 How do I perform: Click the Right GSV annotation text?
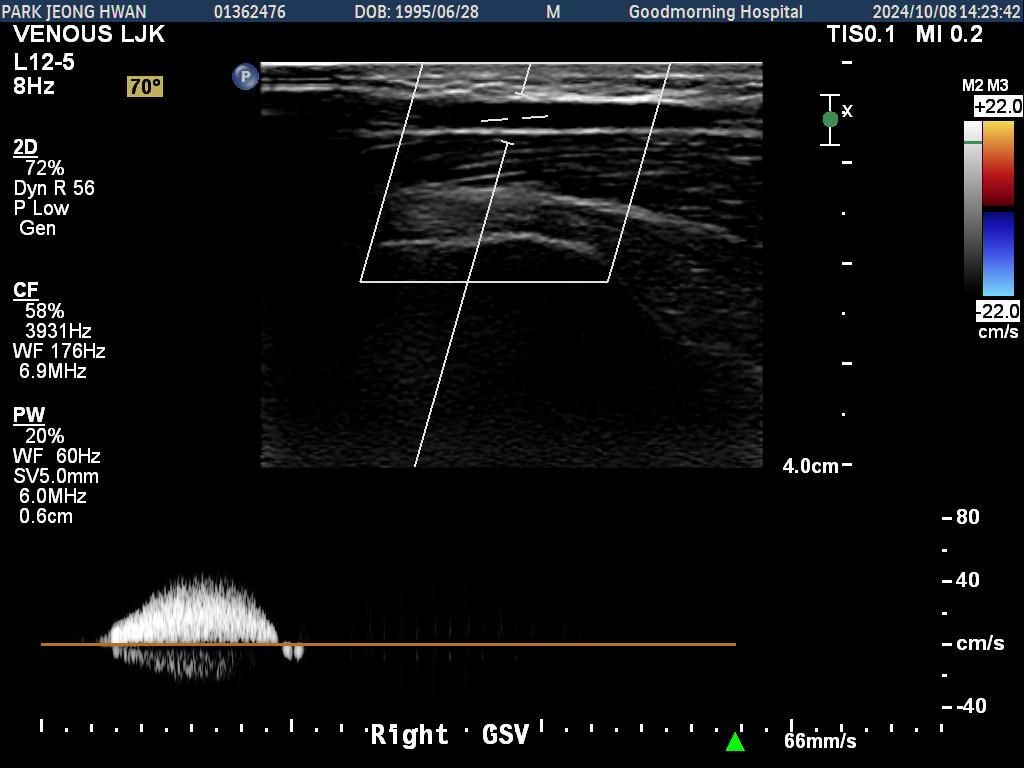click(x=449, y=735)
